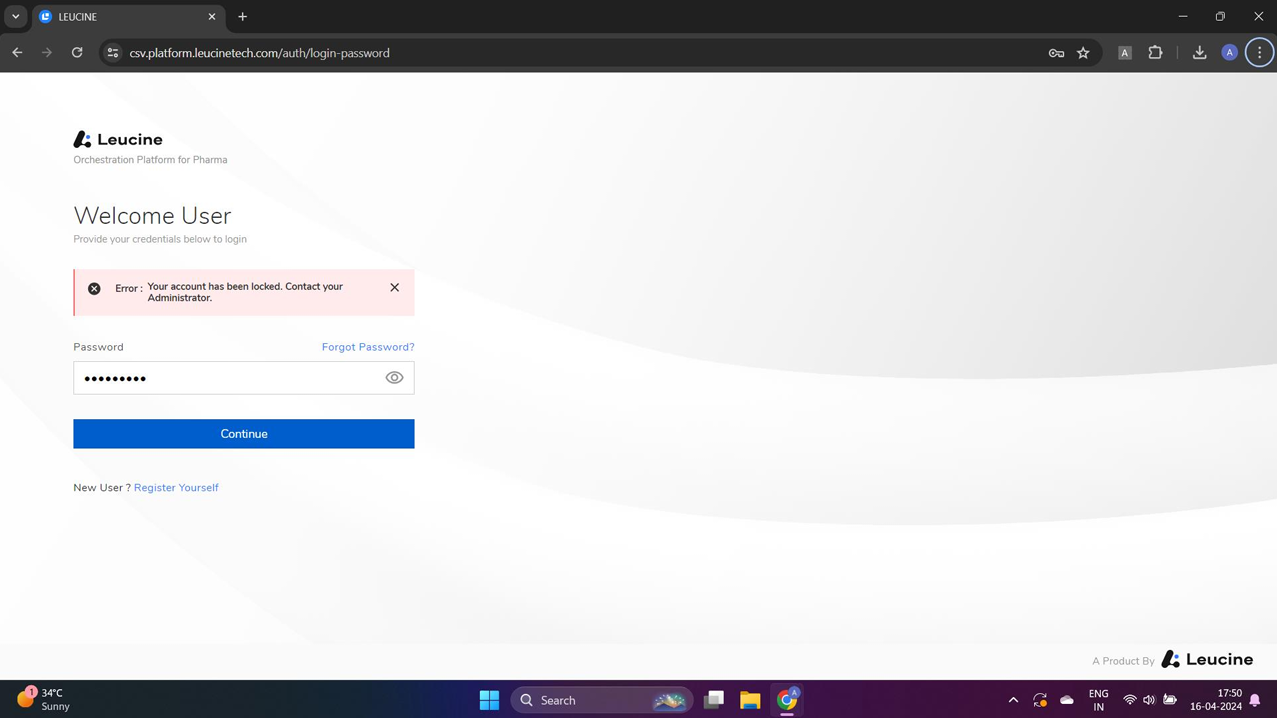Open a new browser tab

[242, 16]
